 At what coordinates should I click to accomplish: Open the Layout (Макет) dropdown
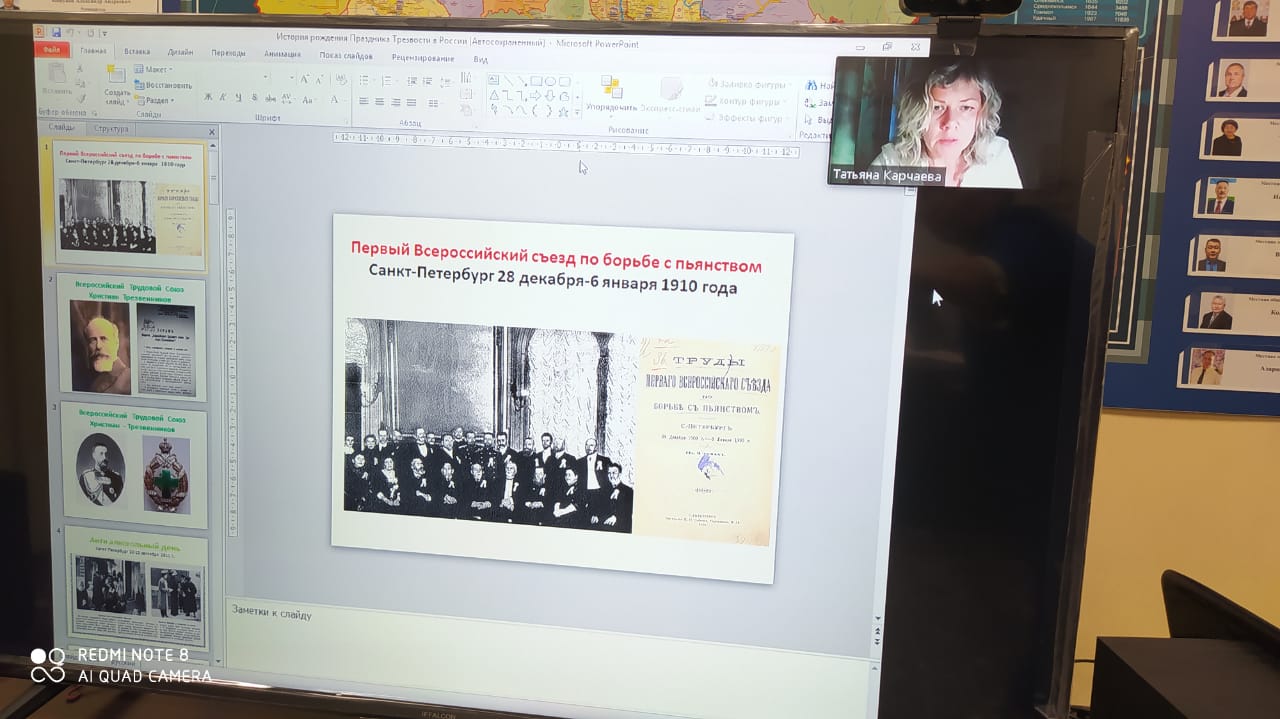(155, 70)
